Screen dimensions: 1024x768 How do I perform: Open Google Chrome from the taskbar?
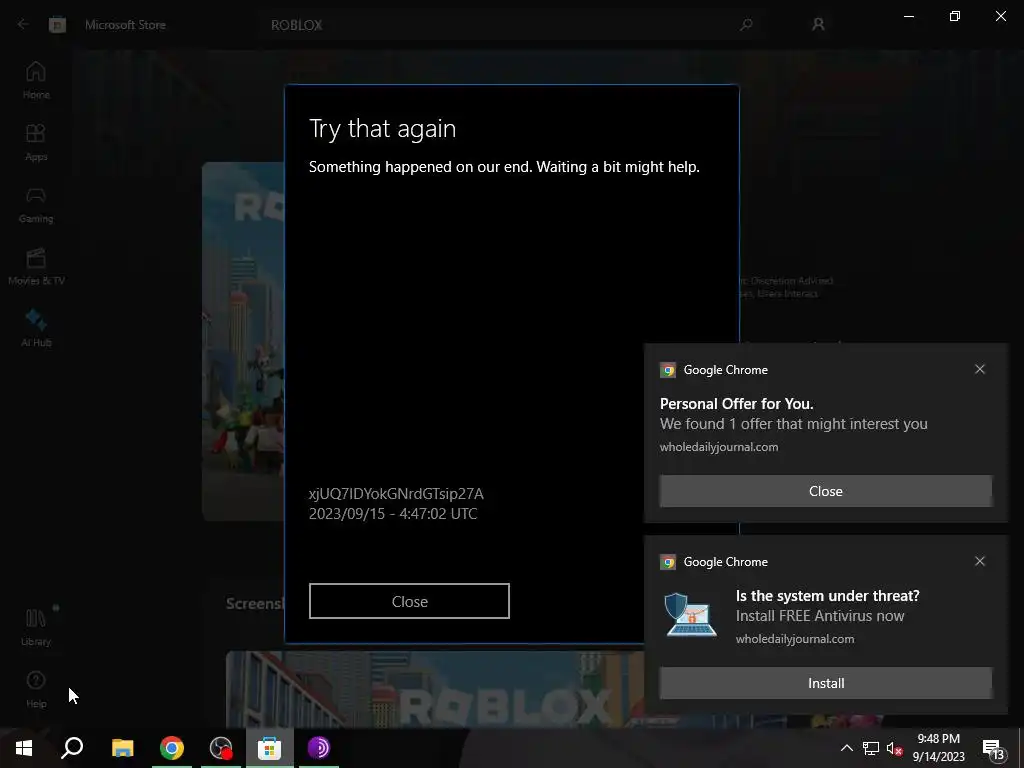pos(172,748)
